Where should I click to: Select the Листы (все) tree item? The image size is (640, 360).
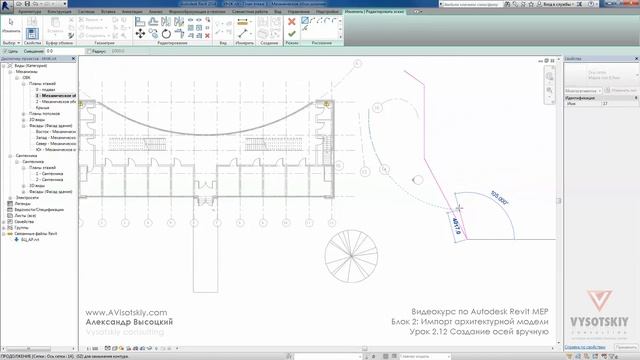[x=25, y=216]
